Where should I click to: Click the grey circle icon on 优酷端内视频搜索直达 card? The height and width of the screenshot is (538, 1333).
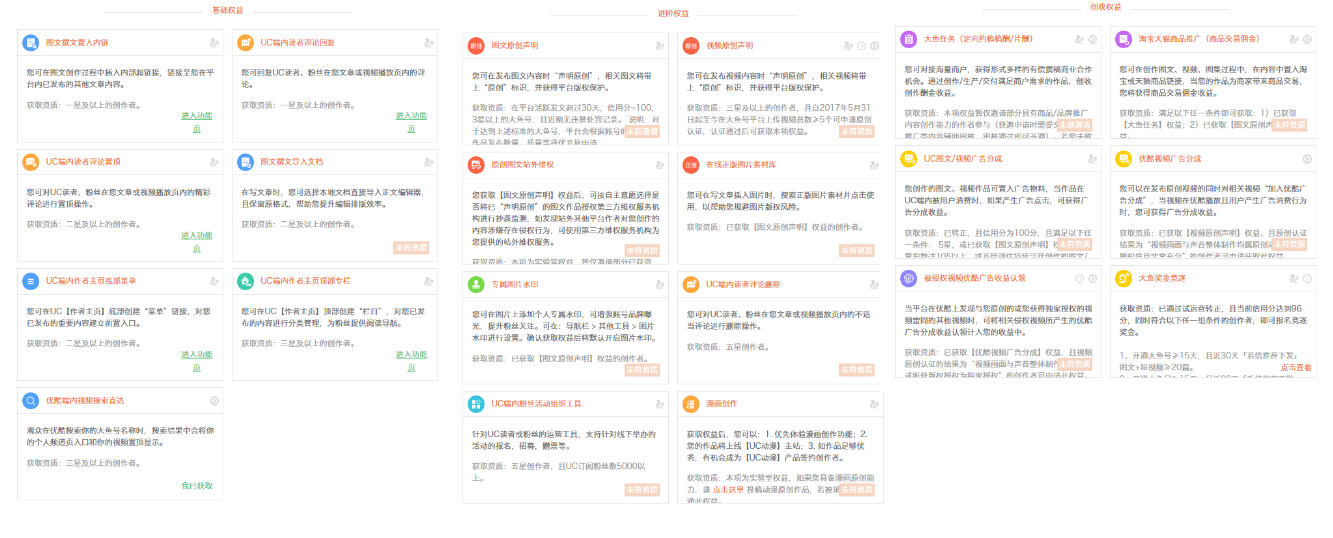pos(215,401)
